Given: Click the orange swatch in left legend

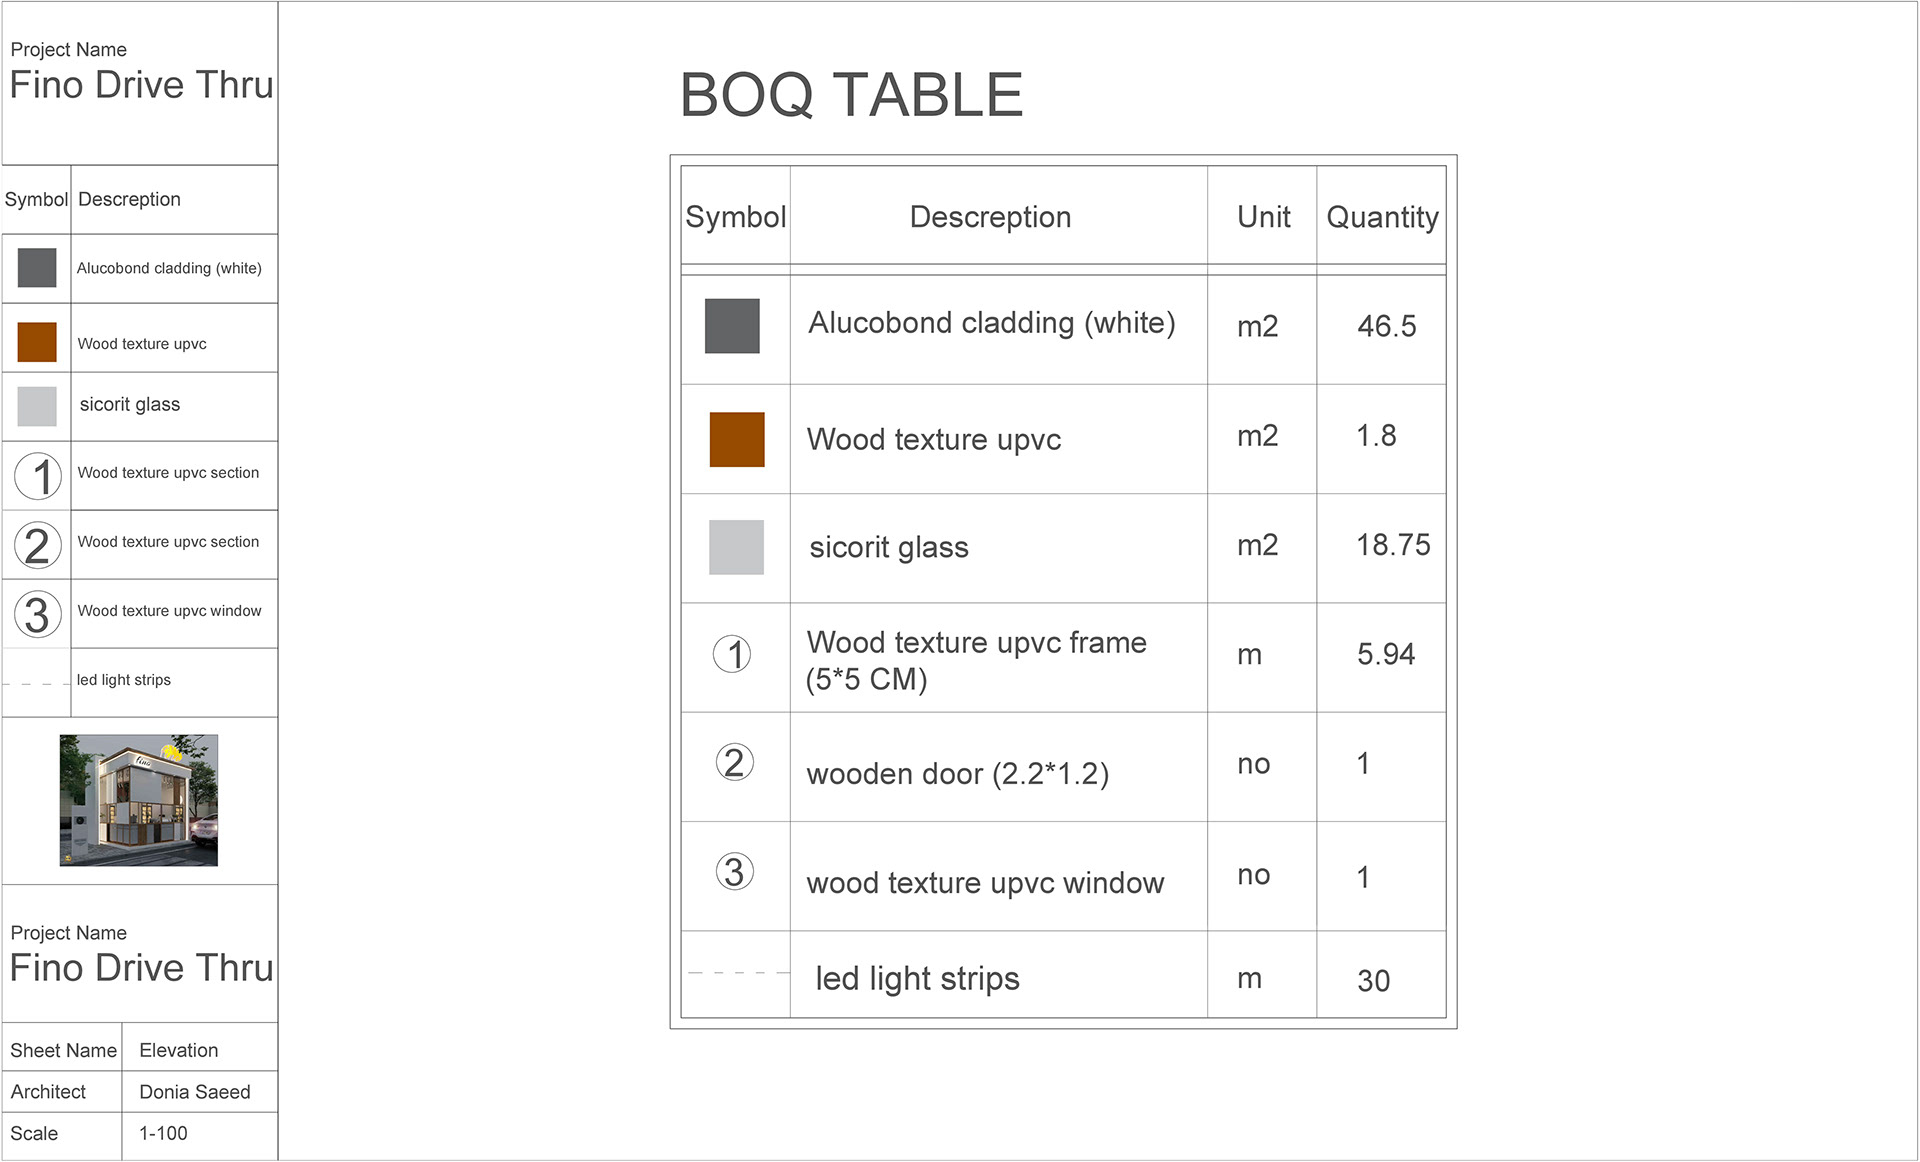Looking at the screenshot, I should click(37, 342).
